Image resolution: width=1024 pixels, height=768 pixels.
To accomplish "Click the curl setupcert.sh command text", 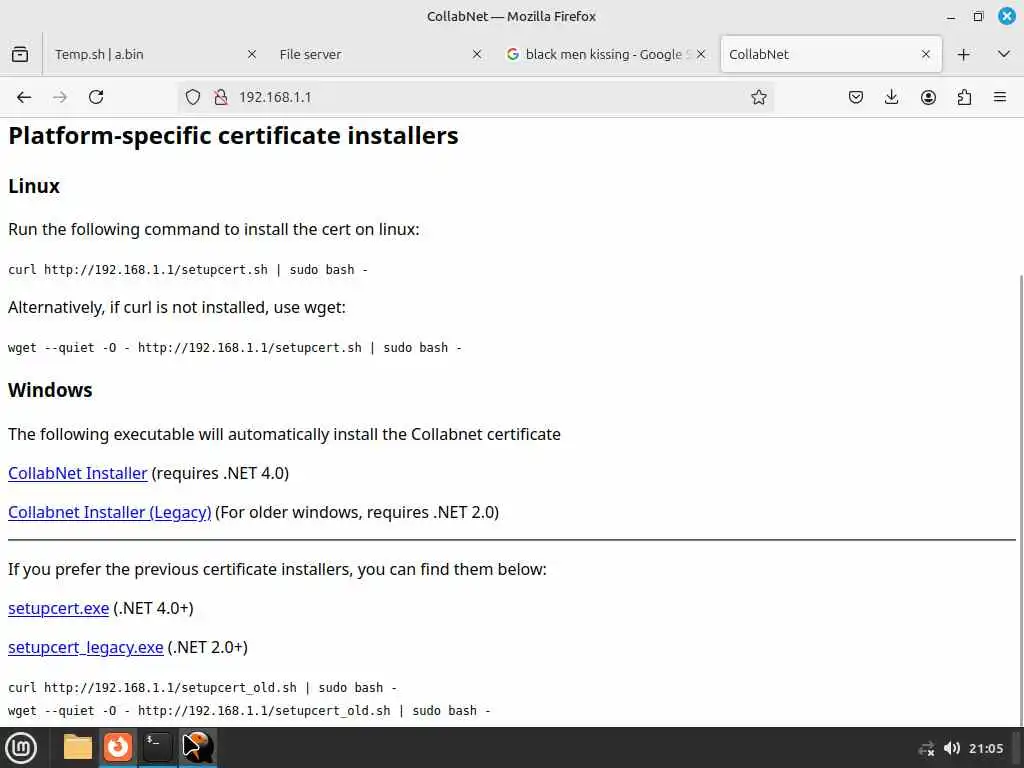I will 188,270.
